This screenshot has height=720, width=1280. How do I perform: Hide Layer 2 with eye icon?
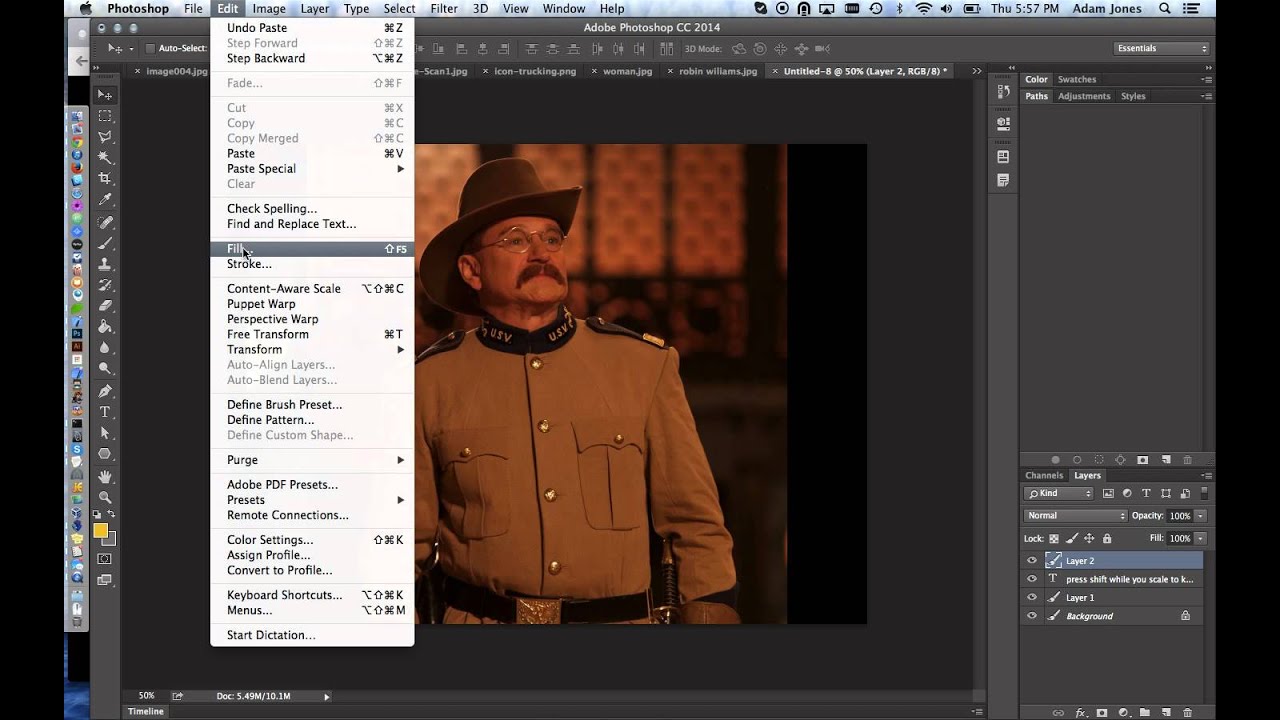tap(1032, 561)
